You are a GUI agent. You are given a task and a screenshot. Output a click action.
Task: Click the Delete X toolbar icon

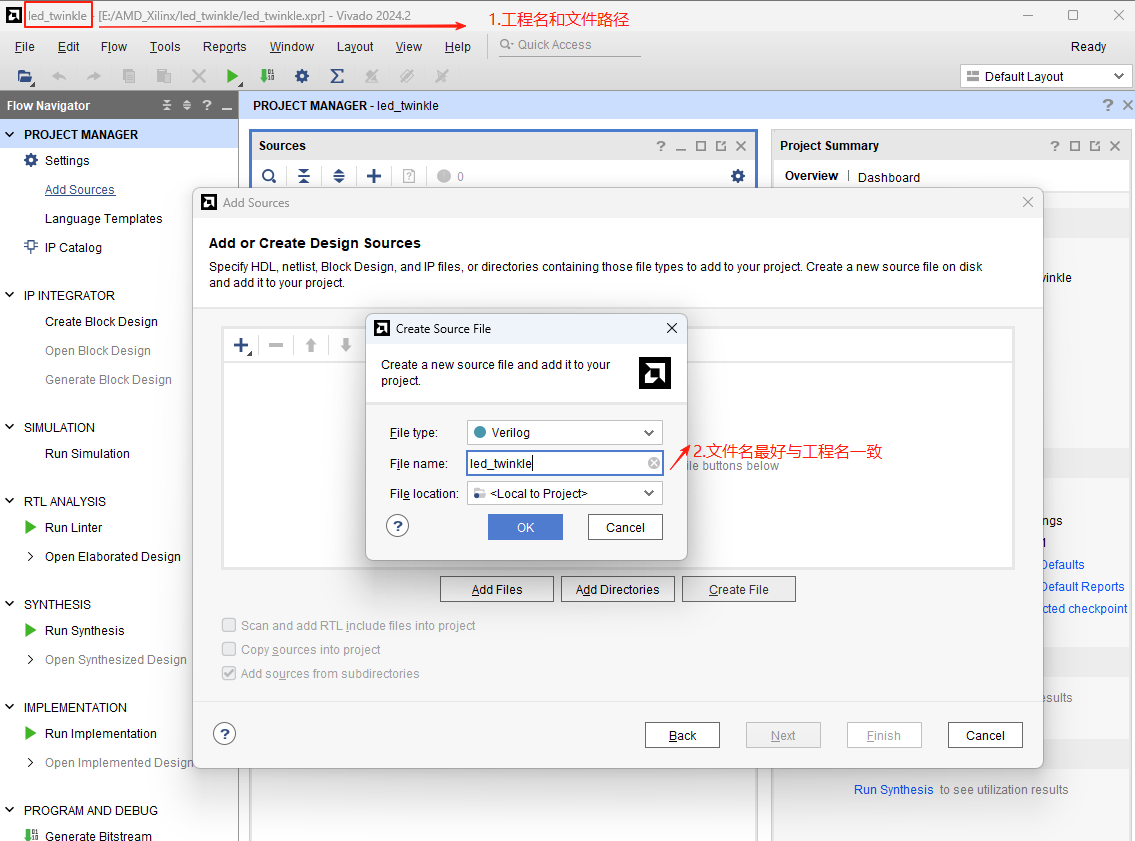(198, 76)
